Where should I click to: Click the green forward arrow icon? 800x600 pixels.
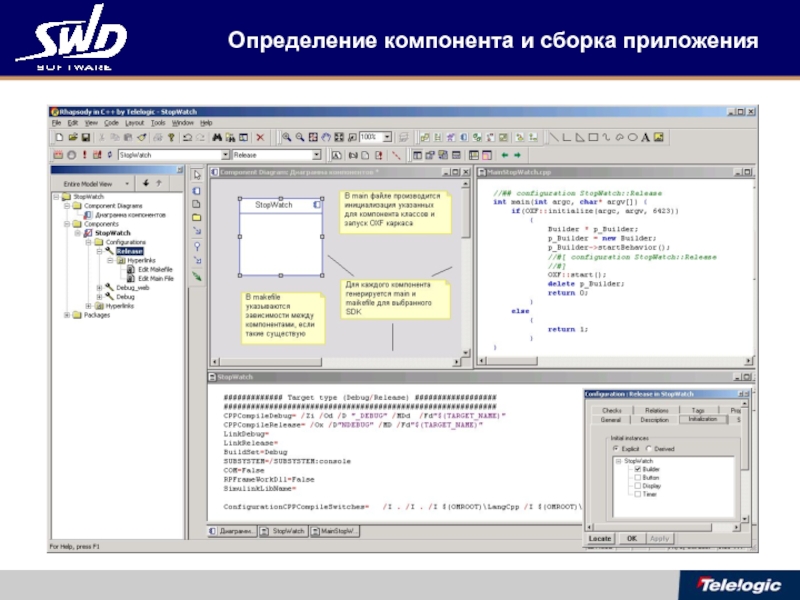coord(518,155)
